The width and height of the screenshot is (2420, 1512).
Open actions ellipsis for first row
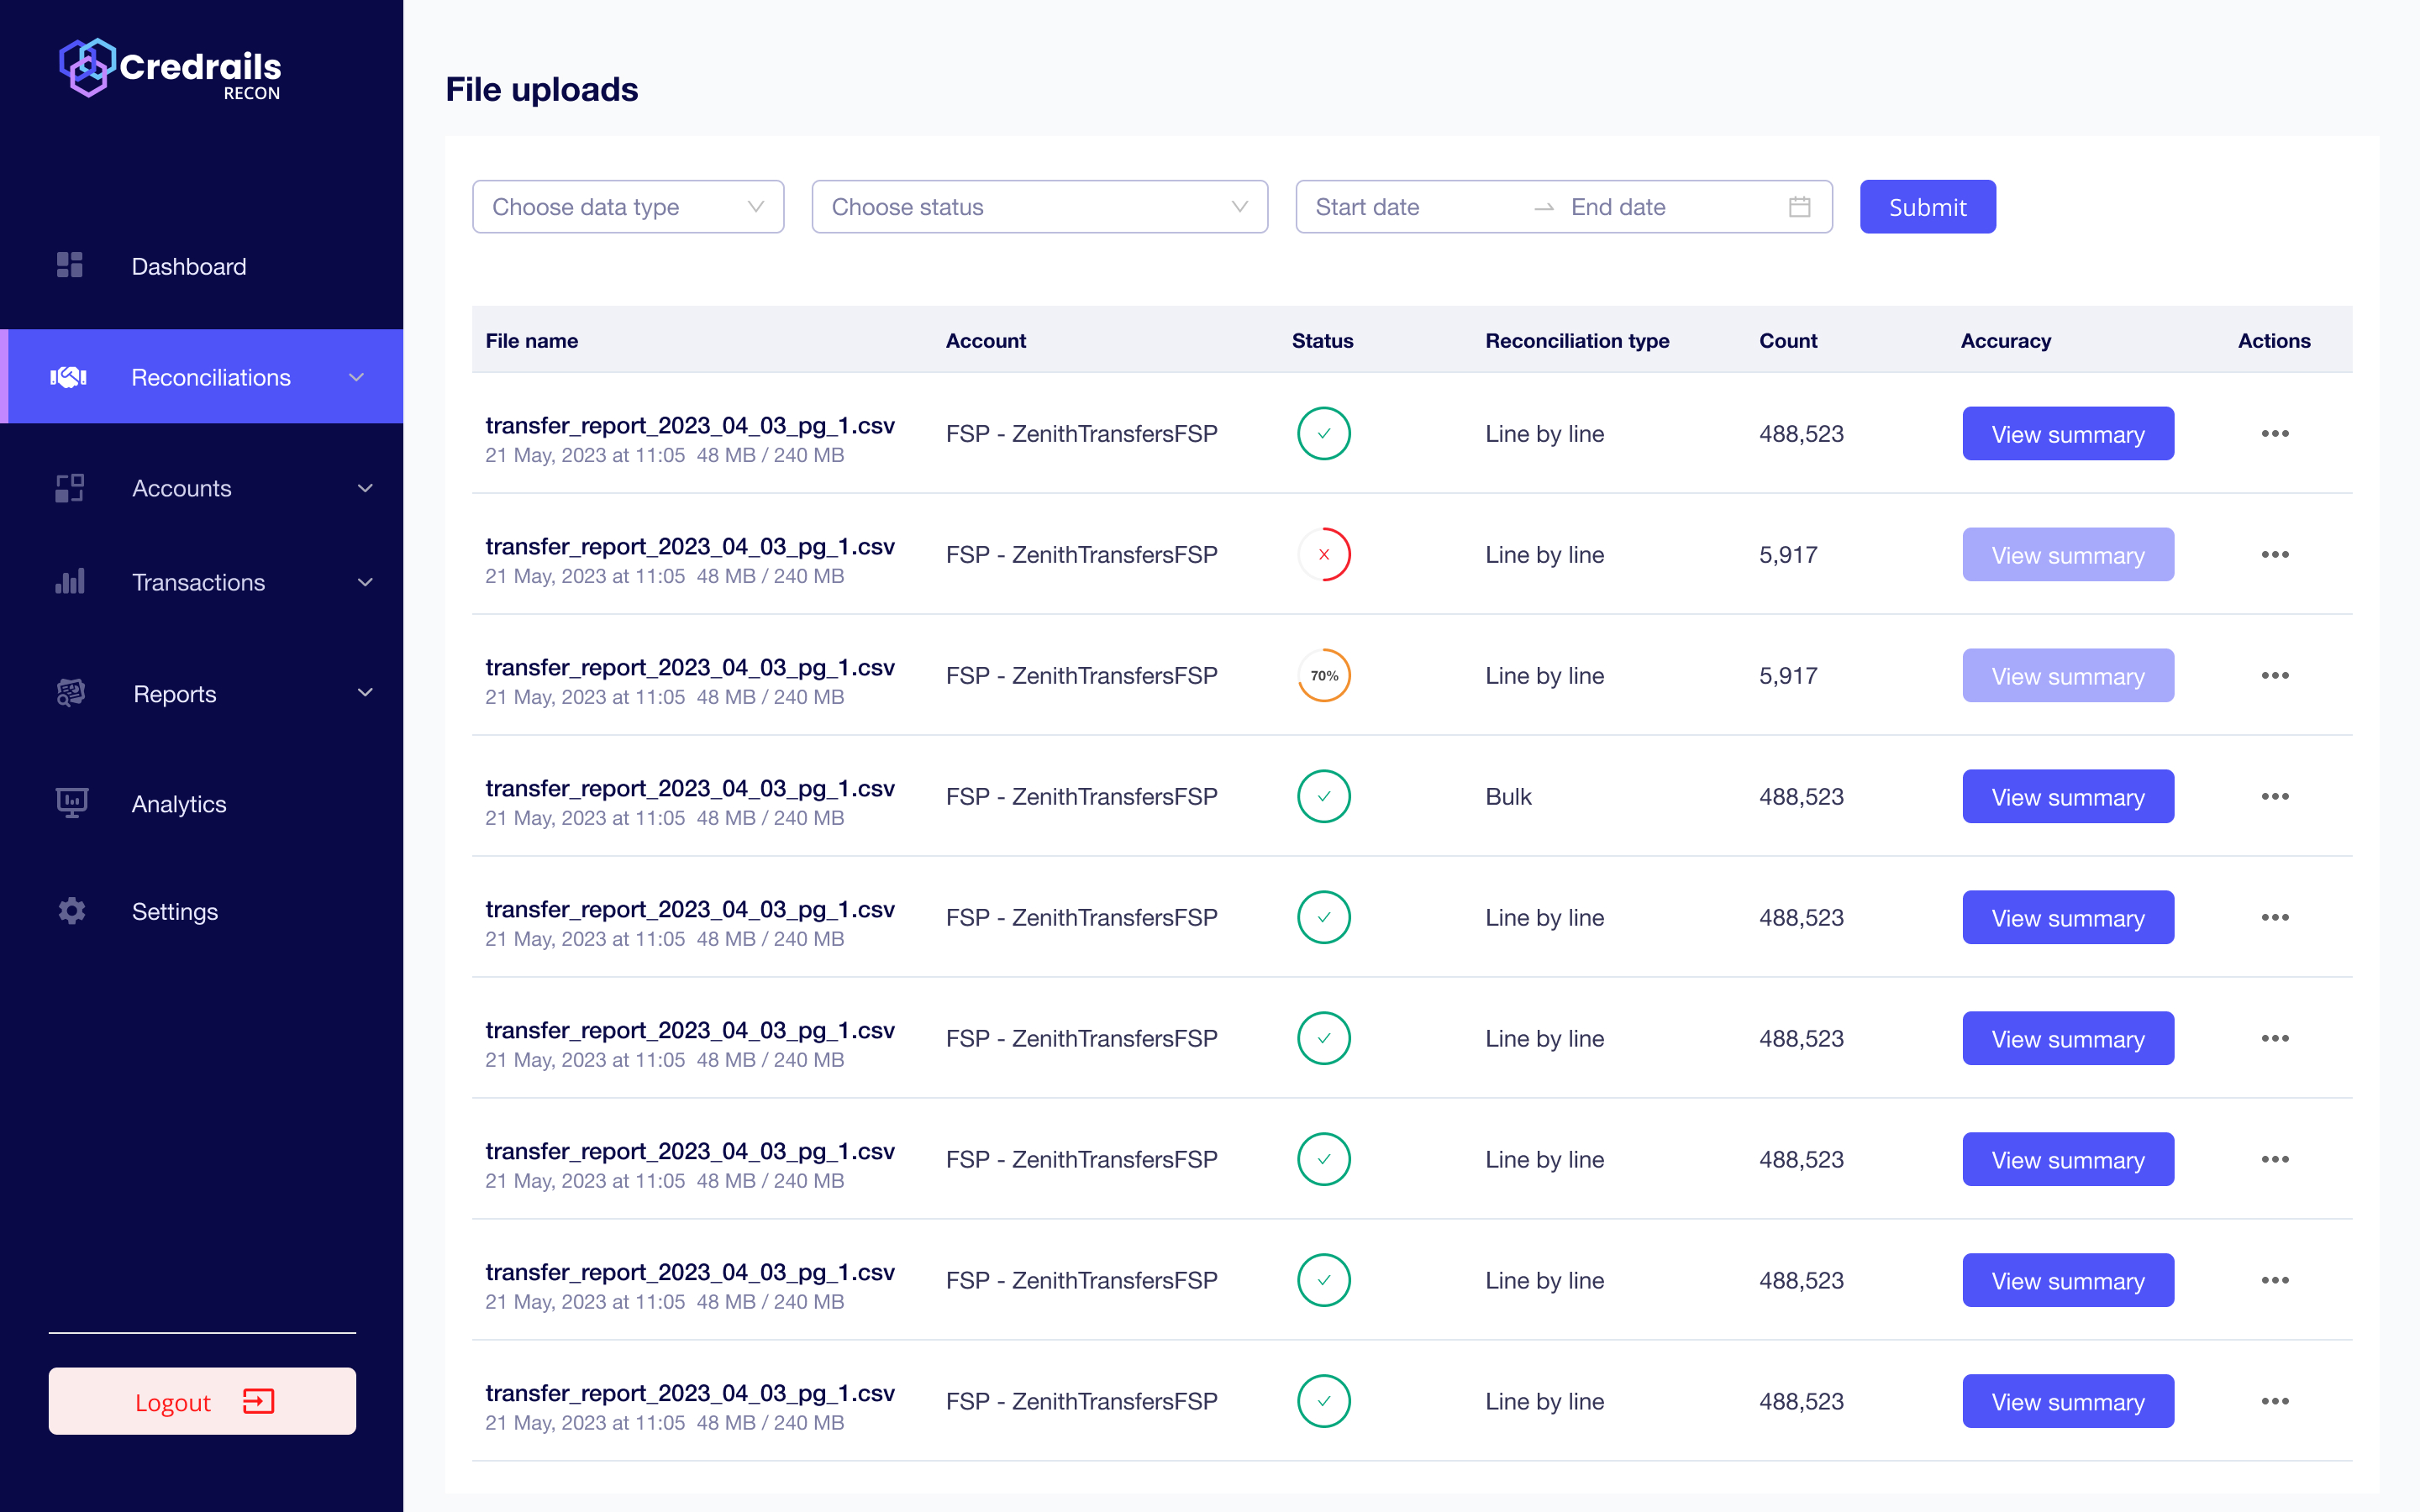click(2275, 433)
